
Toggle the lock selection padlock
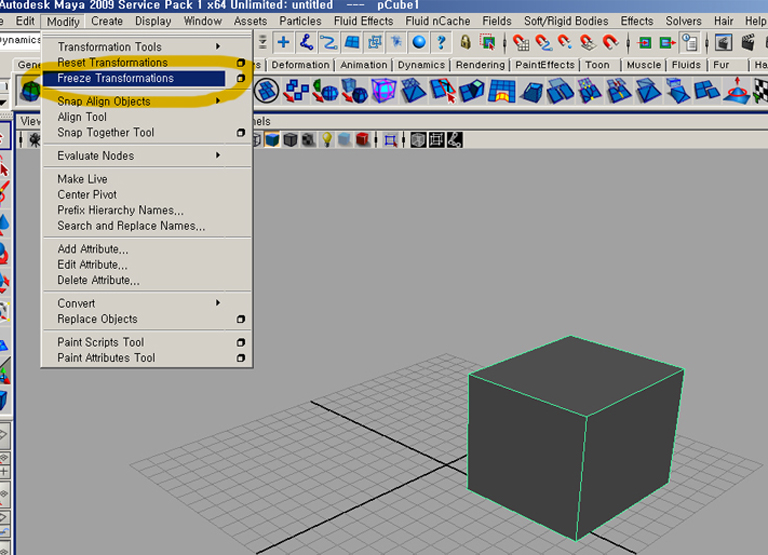465,43
